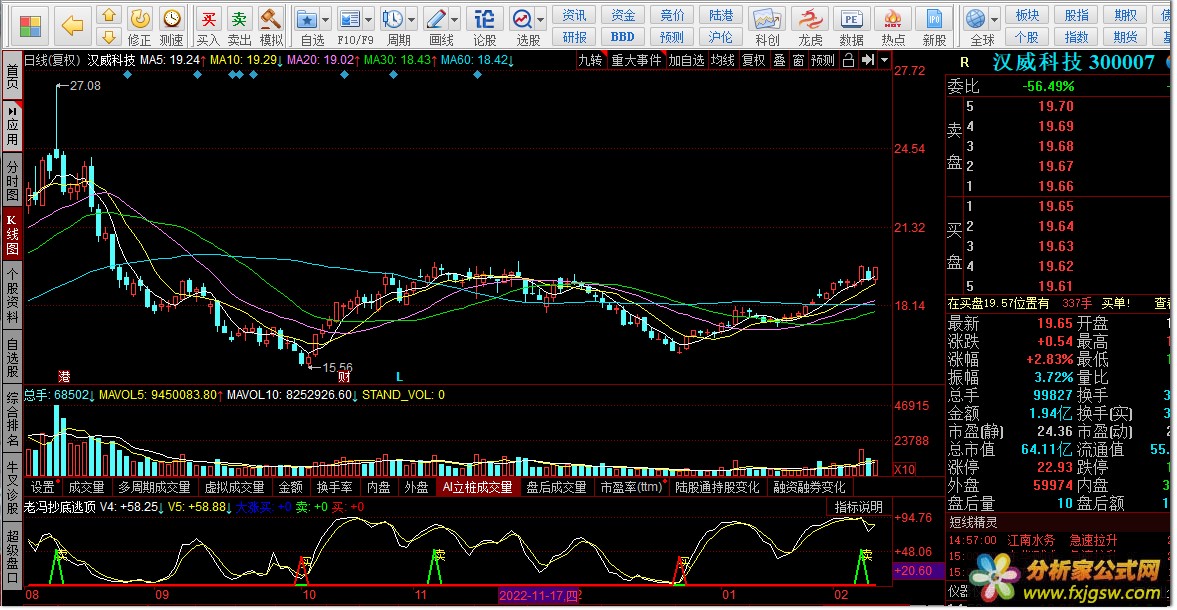Select the 画线 drawing pencil tool
1177x610 pixels.
click(436, 19)
